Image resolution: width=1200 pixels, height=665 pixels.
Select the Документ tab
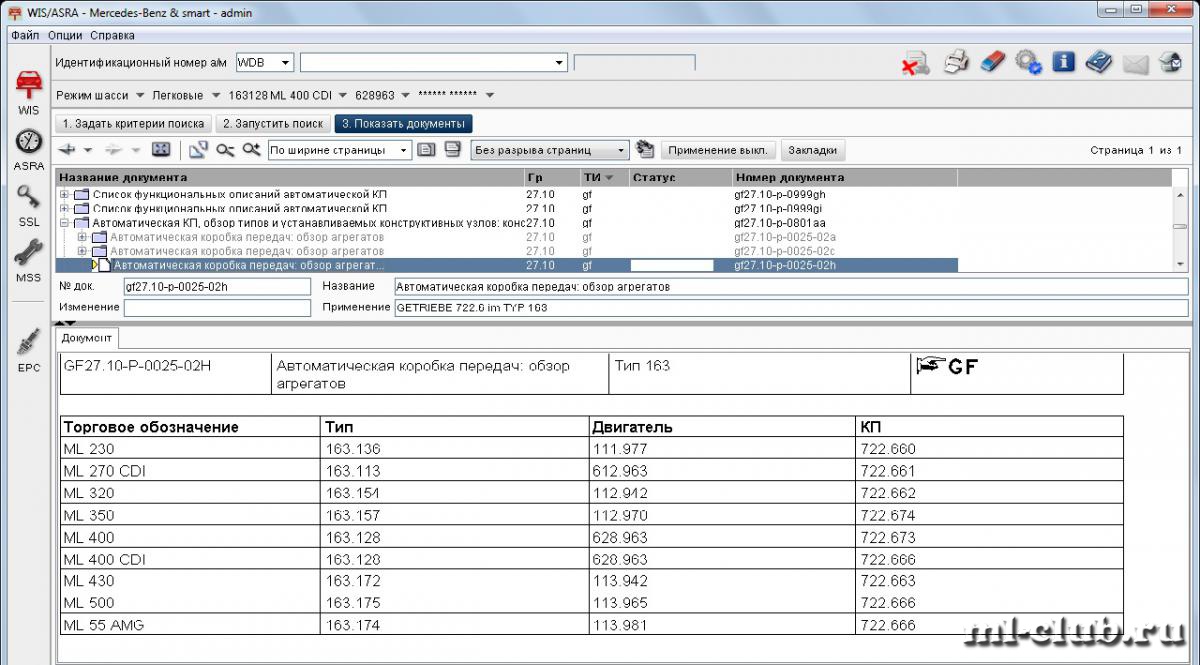coord(88,339)
